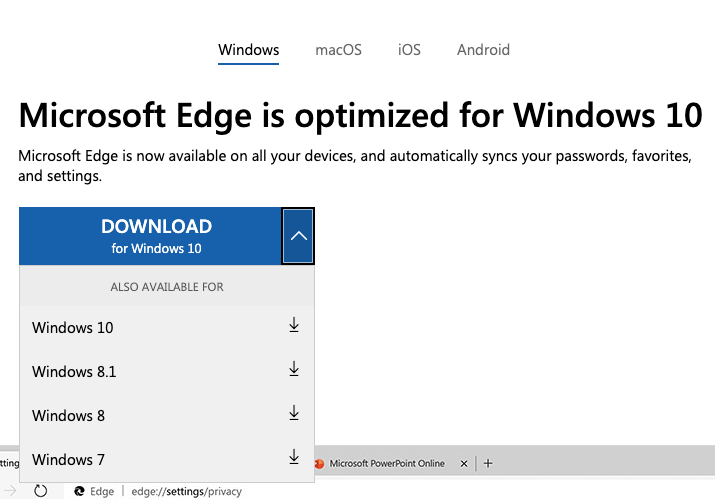Click download arrow icon for Windows 10
Viewport: 715px width, 499px height.
pyautogui.click(x=294, y=325)
